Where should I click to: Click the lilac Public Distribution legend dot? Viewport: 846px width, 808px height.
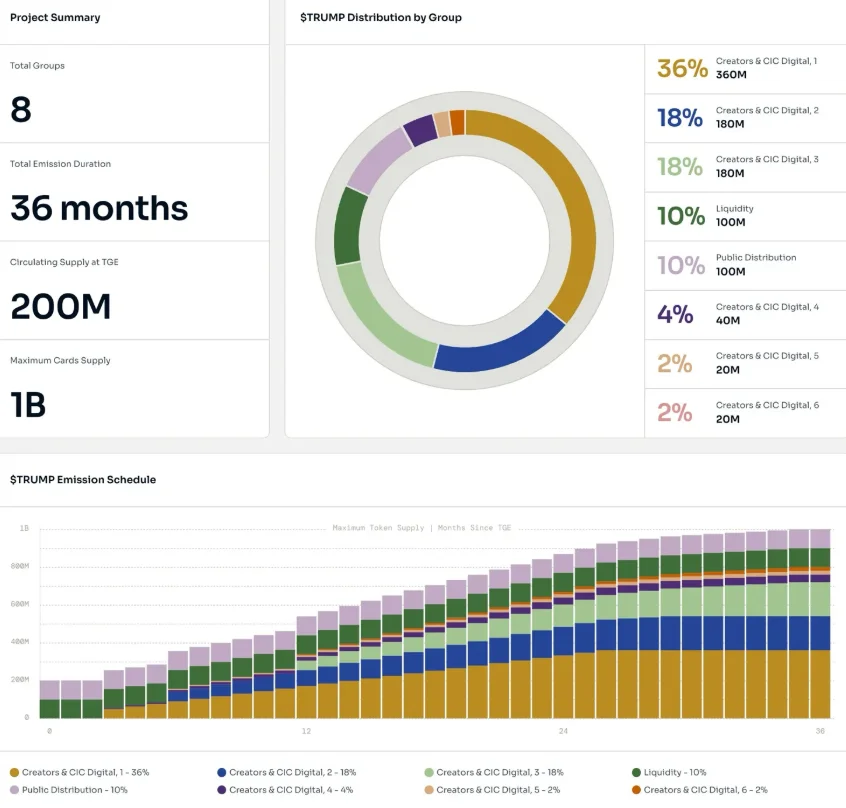coord(15,790)
